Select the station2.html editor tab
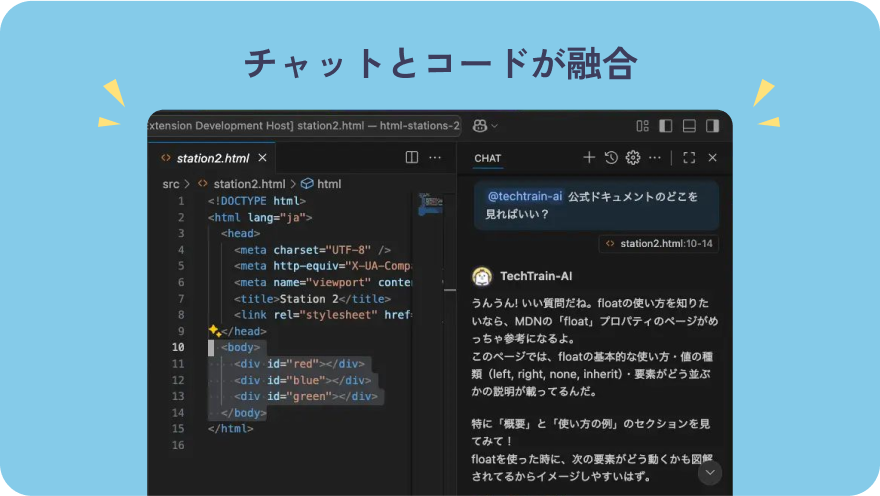Image resolution: width=880 pixels, height=496 pixels. point(212,158)
